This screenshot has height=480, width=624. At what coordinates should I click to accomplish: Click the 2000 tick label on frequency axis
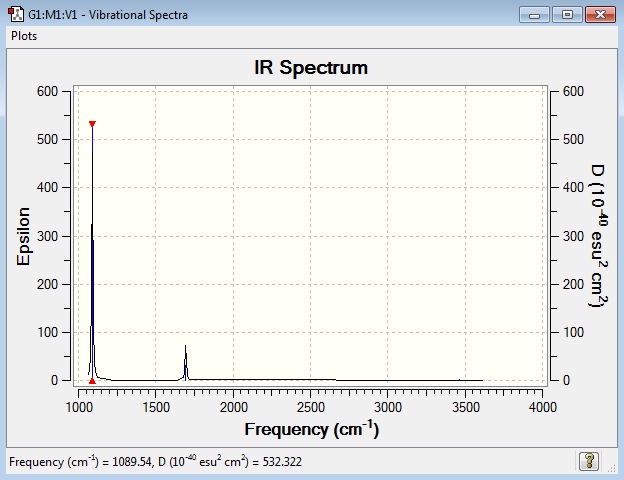point(234,407)
